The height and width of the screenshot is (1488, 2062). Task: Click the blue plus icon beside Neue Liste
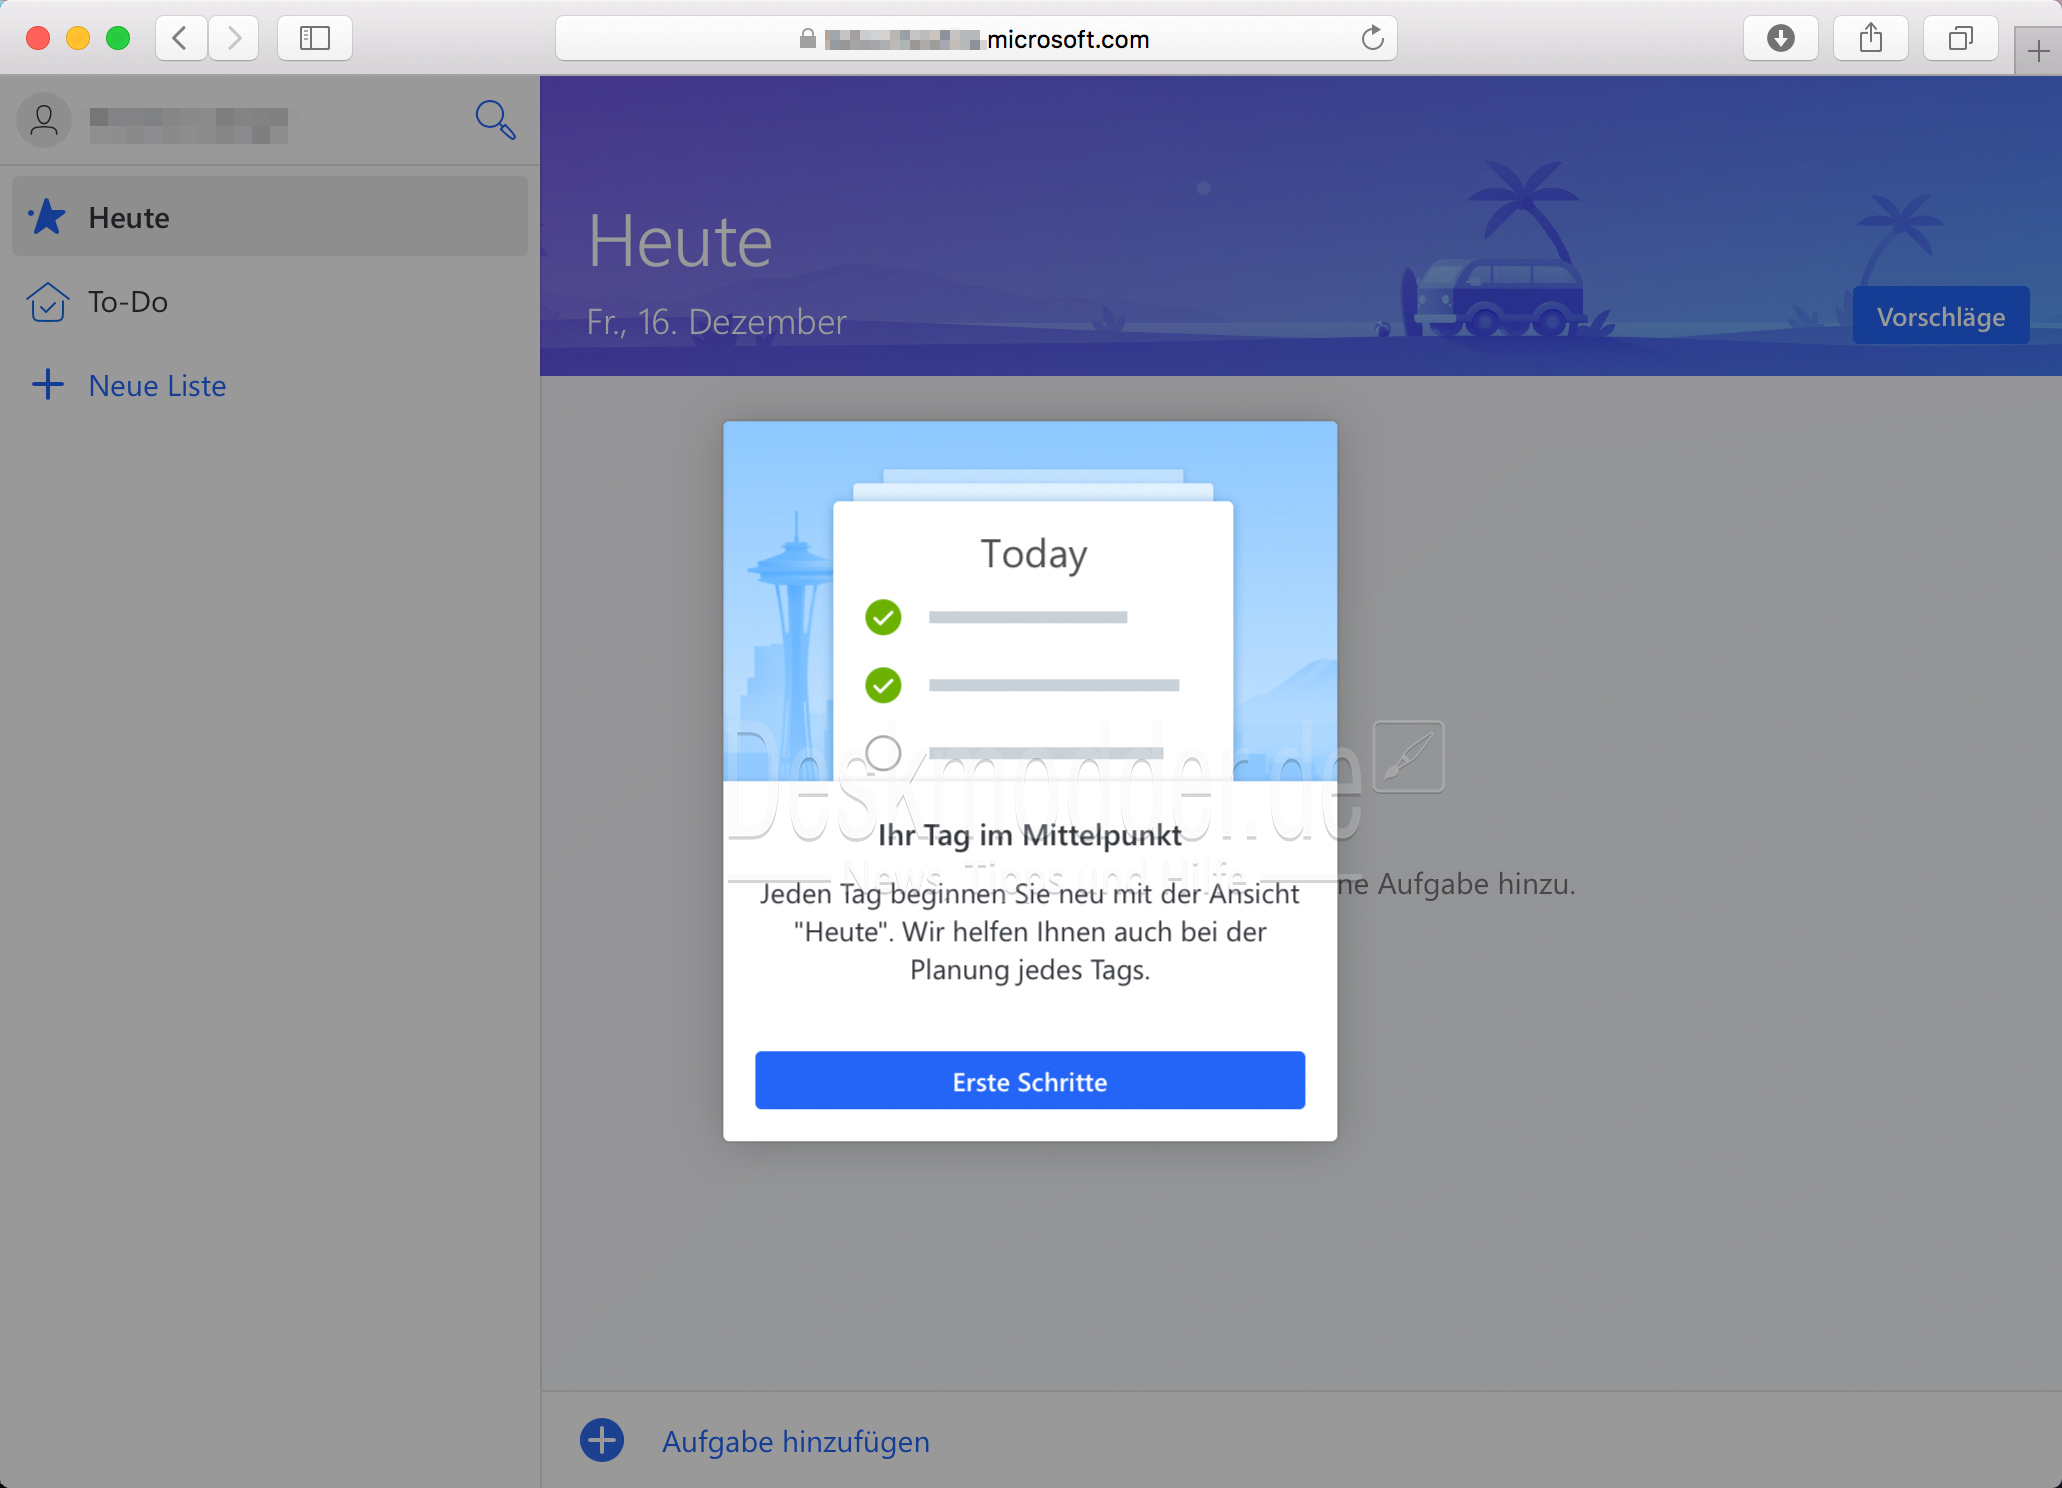(47, 385)
